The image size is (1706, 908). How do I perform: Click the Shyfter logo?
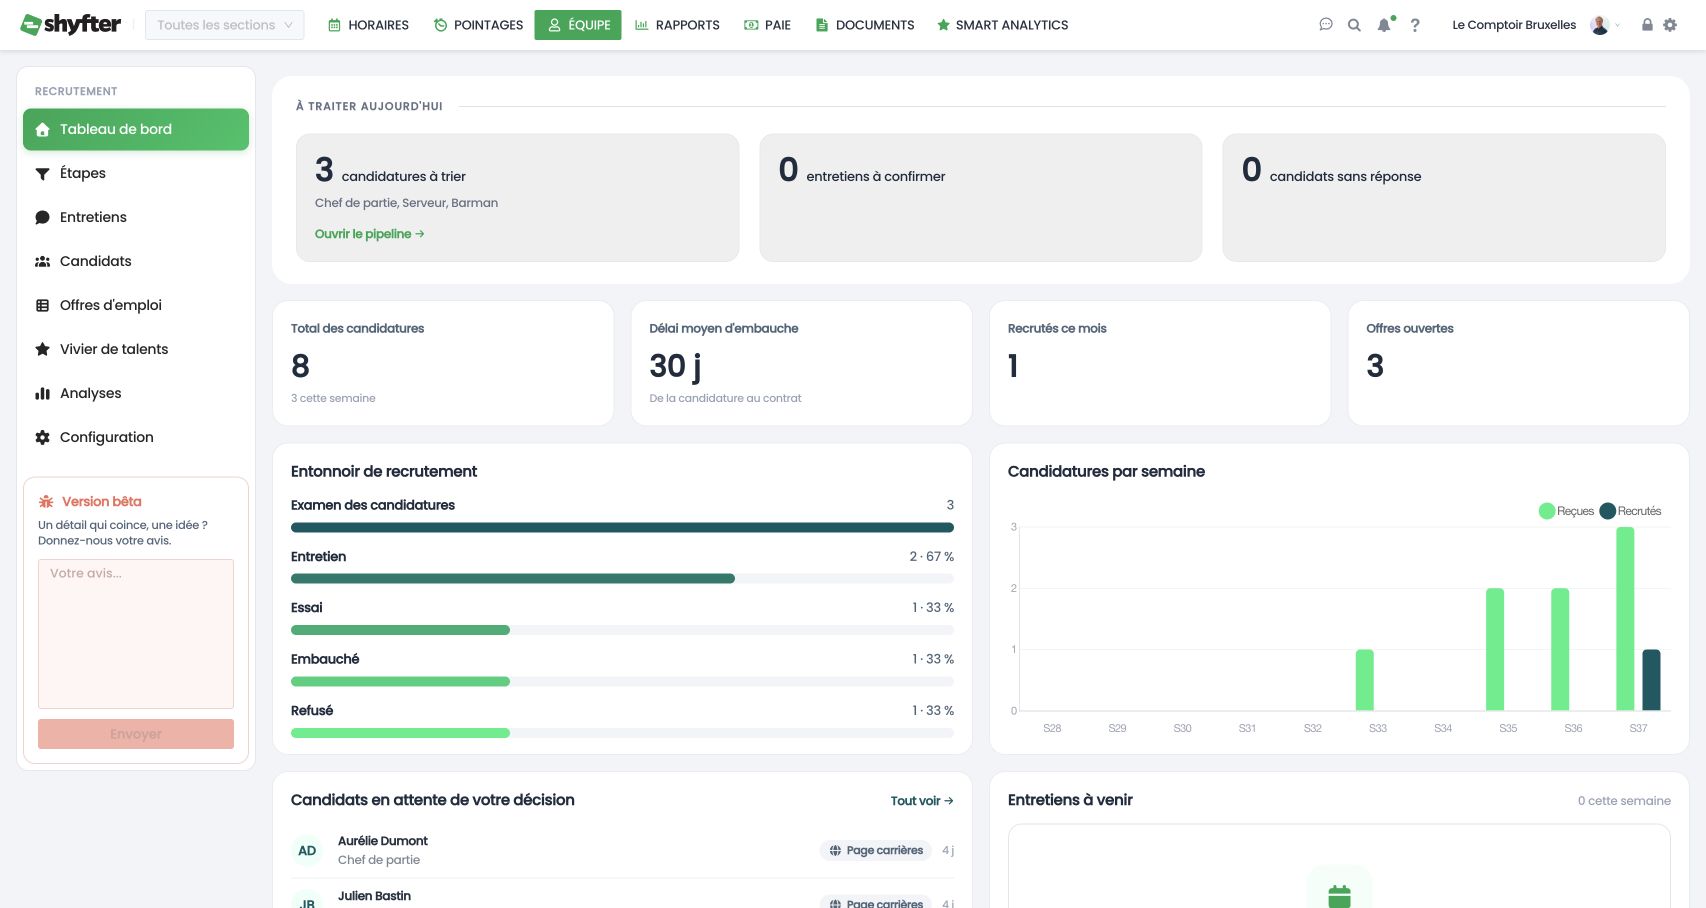71,24
